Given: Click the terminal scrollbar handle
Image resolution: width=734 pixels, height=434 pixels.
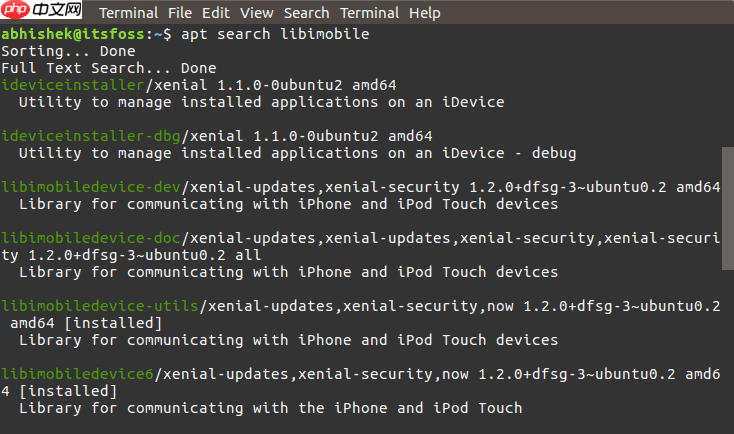Looking at the screenshot, I should (x=728, y=208).
